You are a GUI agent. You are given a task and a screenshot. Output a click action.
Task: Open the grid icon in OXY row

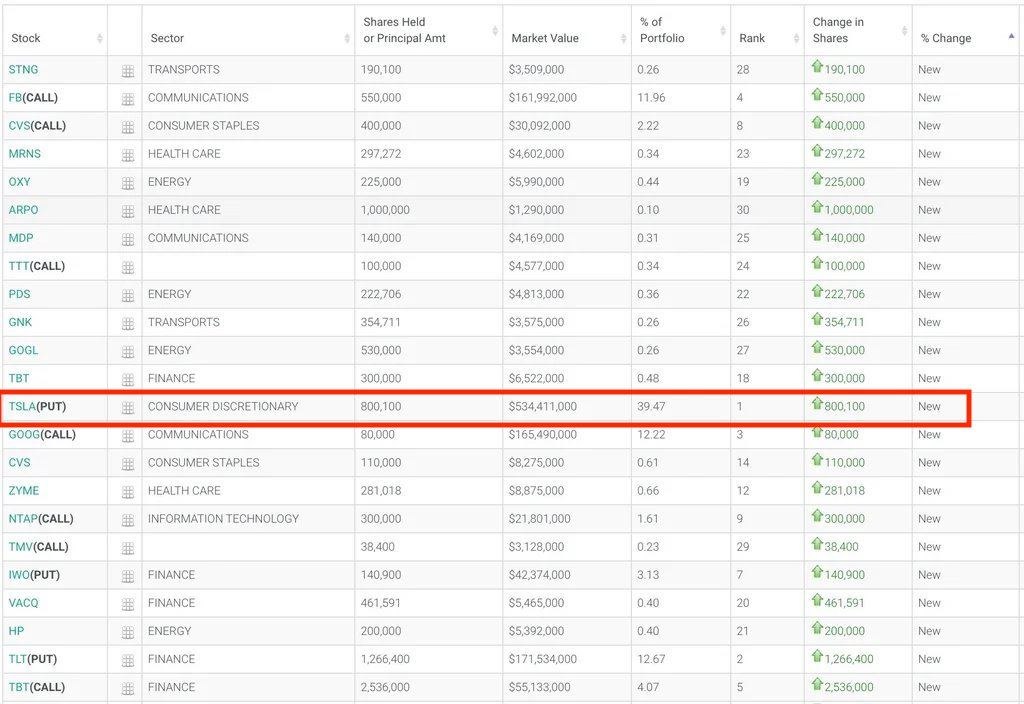[128, 184]
